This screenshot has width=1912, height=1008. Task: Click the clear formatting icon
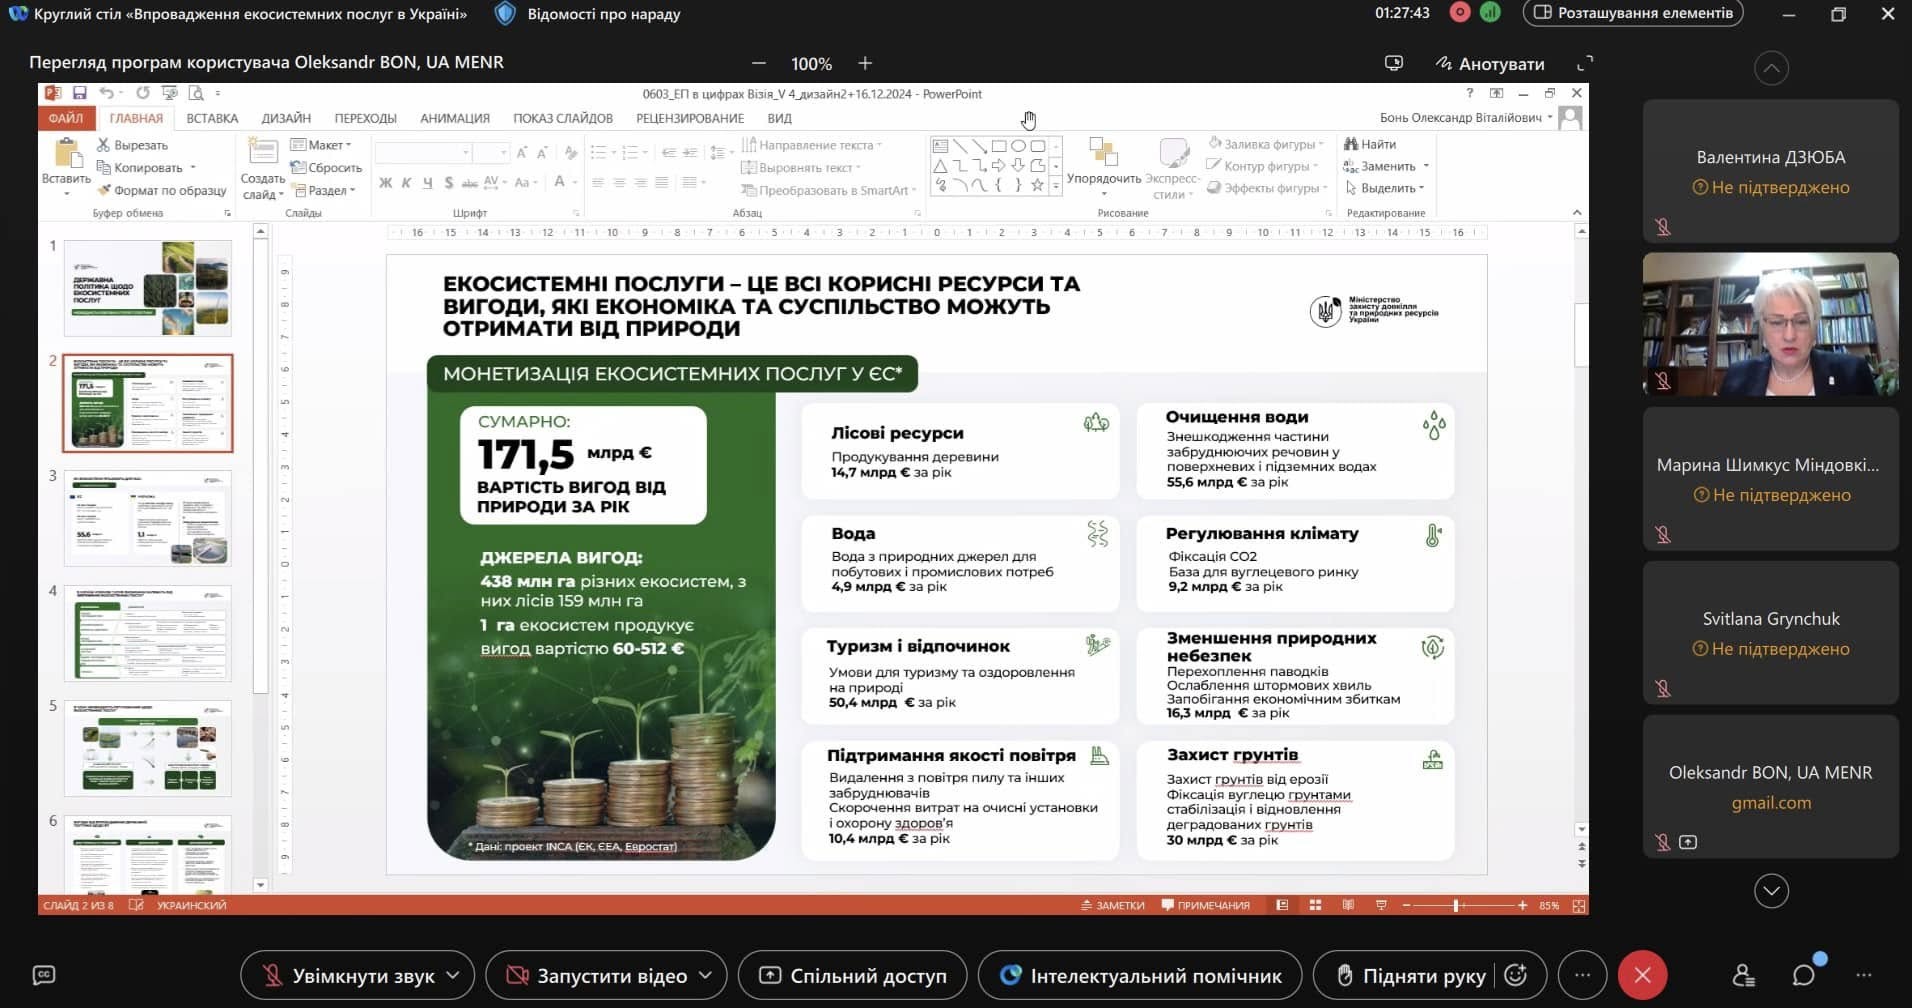(x=571, y=152)
